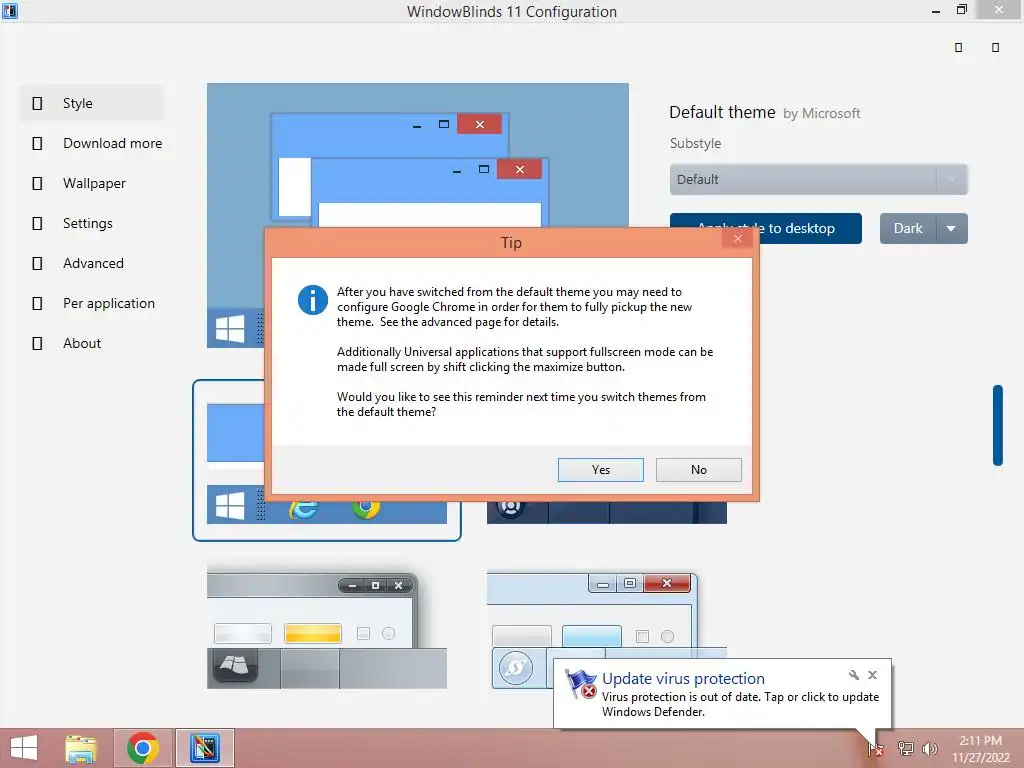This screenshot has width=1024, height=768.
Task: Open File Explorer from the taskbar
Action: (81, 748)
